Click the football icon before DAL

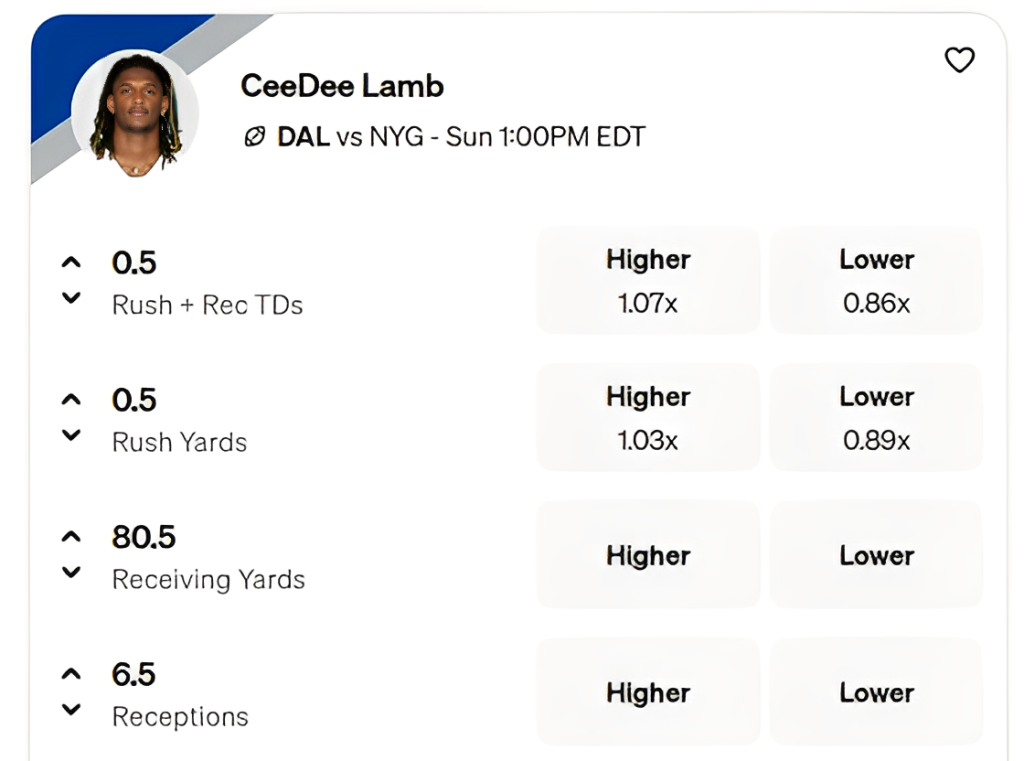tap(255, 137)
